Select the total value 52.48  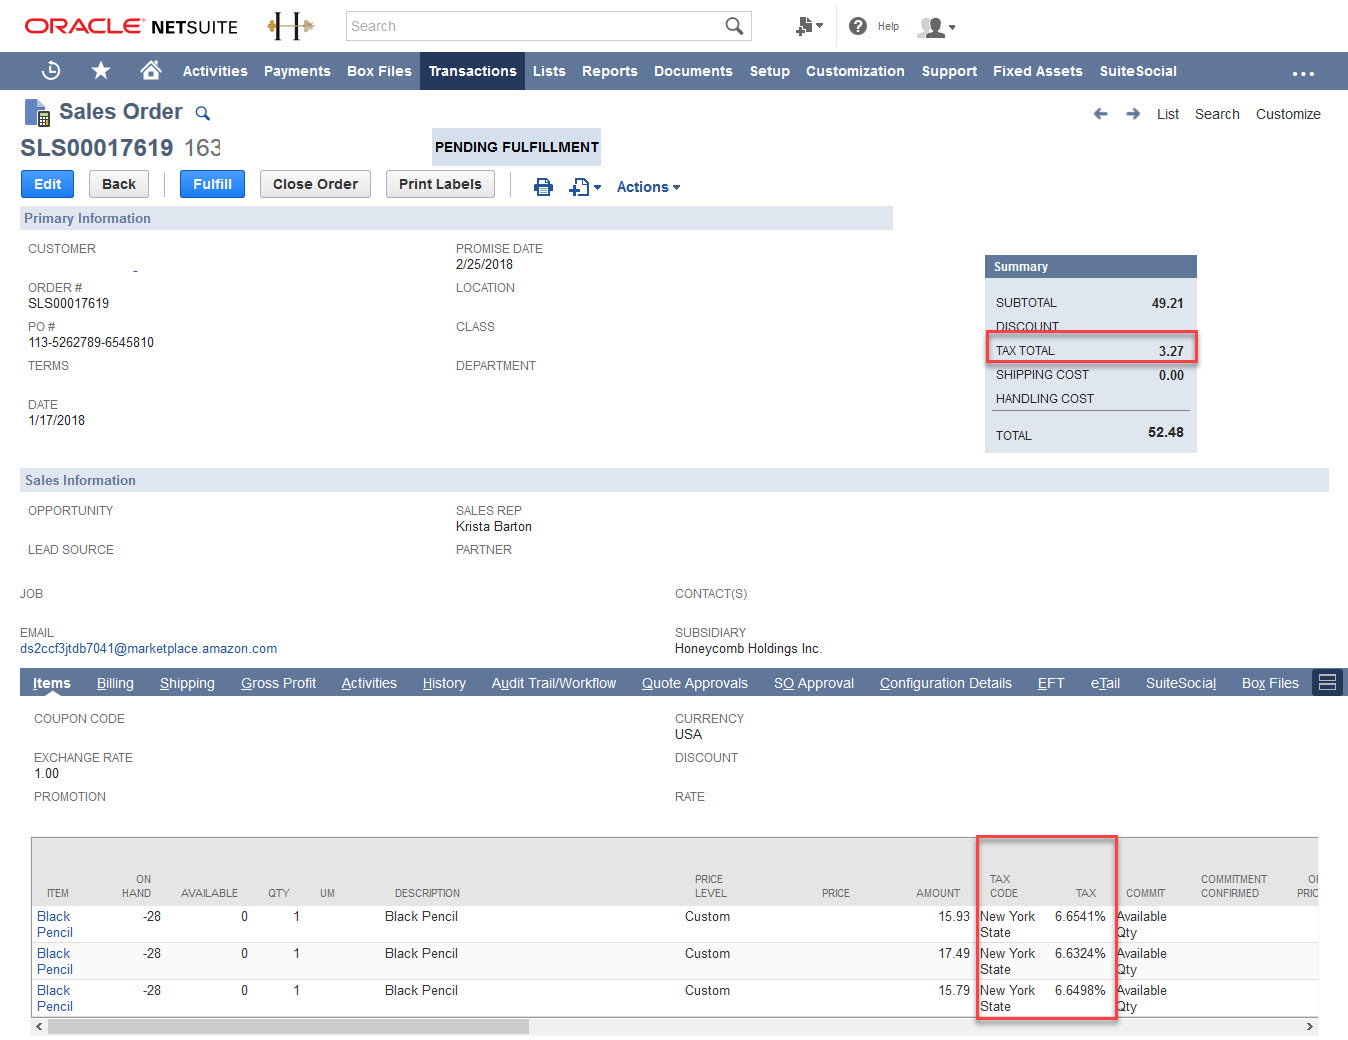[x=1166, y=432]
